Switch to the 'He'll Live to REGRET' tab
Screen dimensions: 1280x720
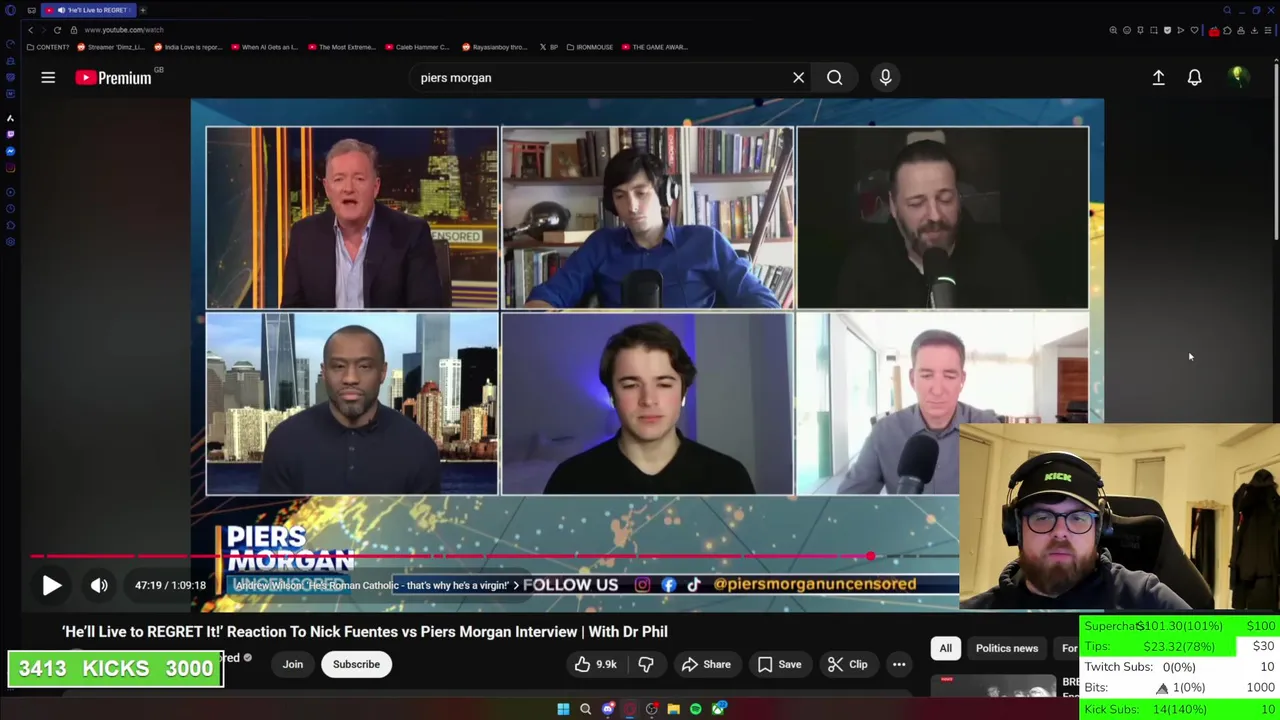tap(90, 10)
